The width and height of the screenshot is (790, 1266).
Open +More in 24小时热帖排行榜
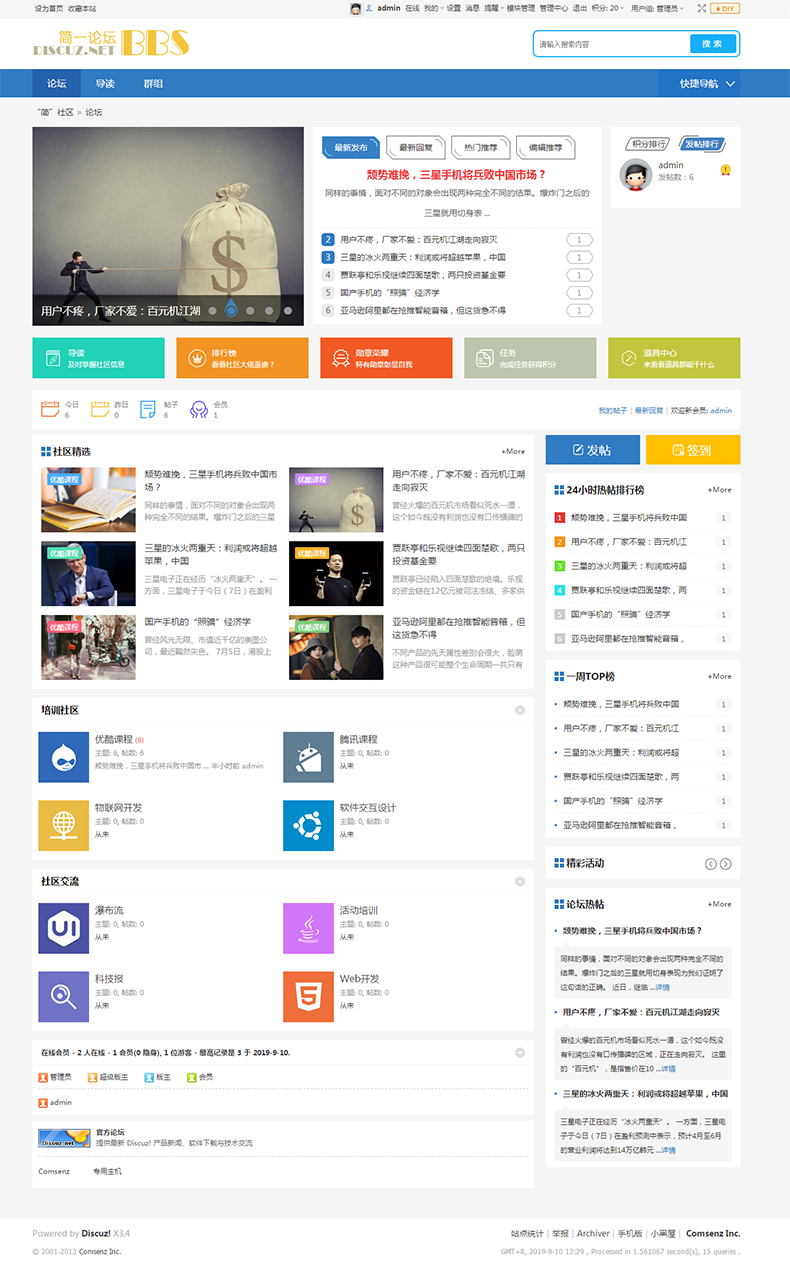point(720,490)
